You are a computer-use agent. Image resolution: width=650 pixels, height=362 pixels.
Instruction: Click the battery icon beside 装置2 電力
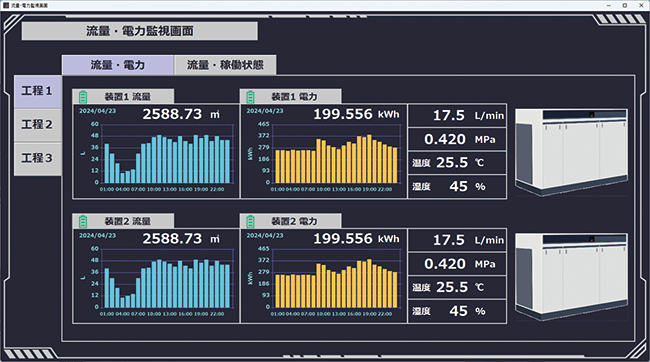250,221
